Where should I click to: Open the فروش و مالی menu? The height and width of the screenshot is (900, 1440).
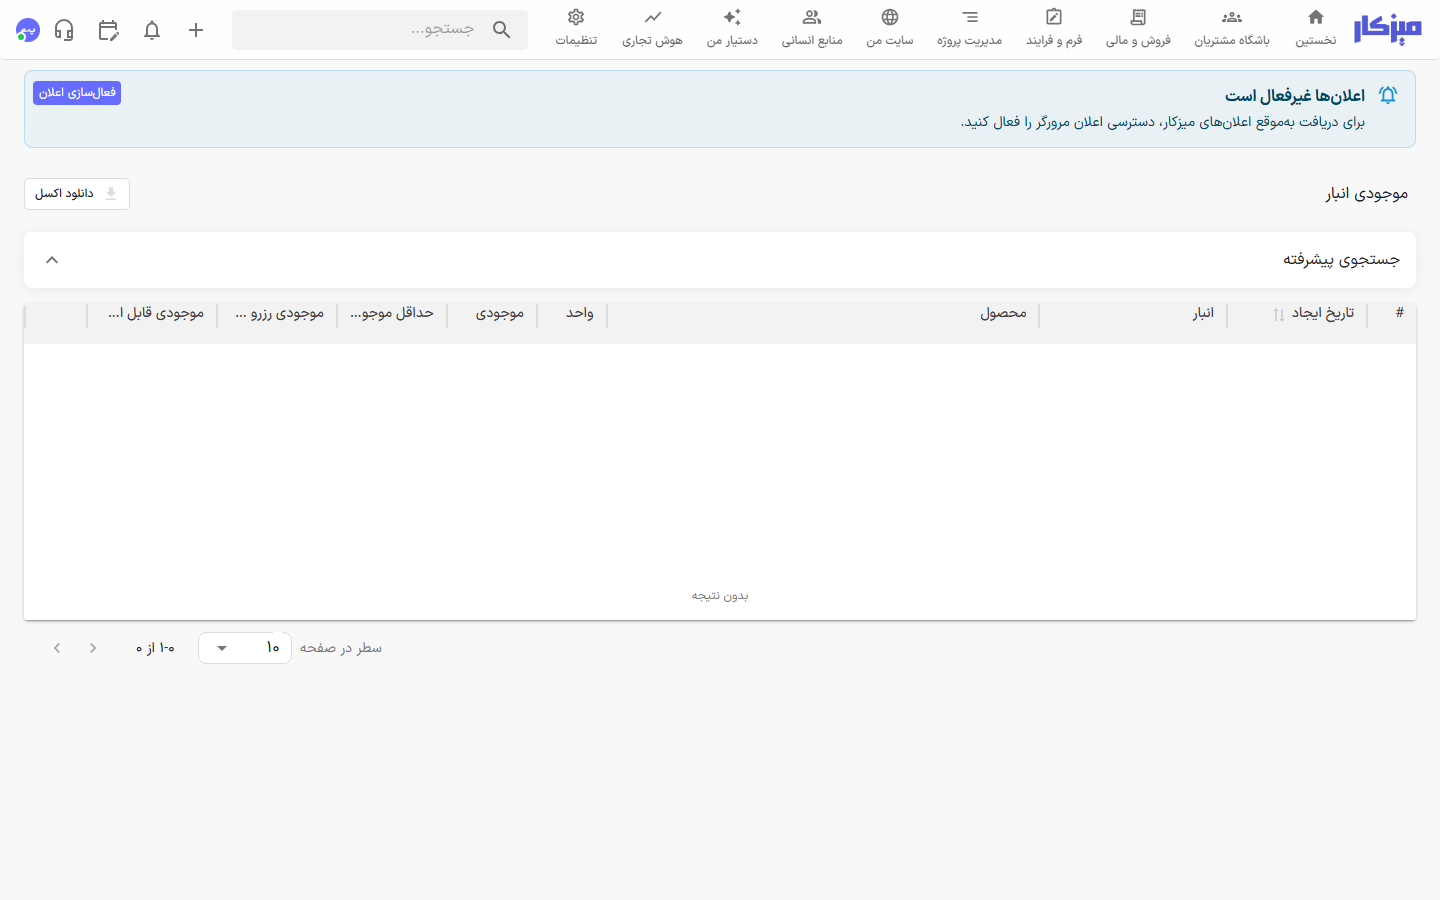point(1138,28)
